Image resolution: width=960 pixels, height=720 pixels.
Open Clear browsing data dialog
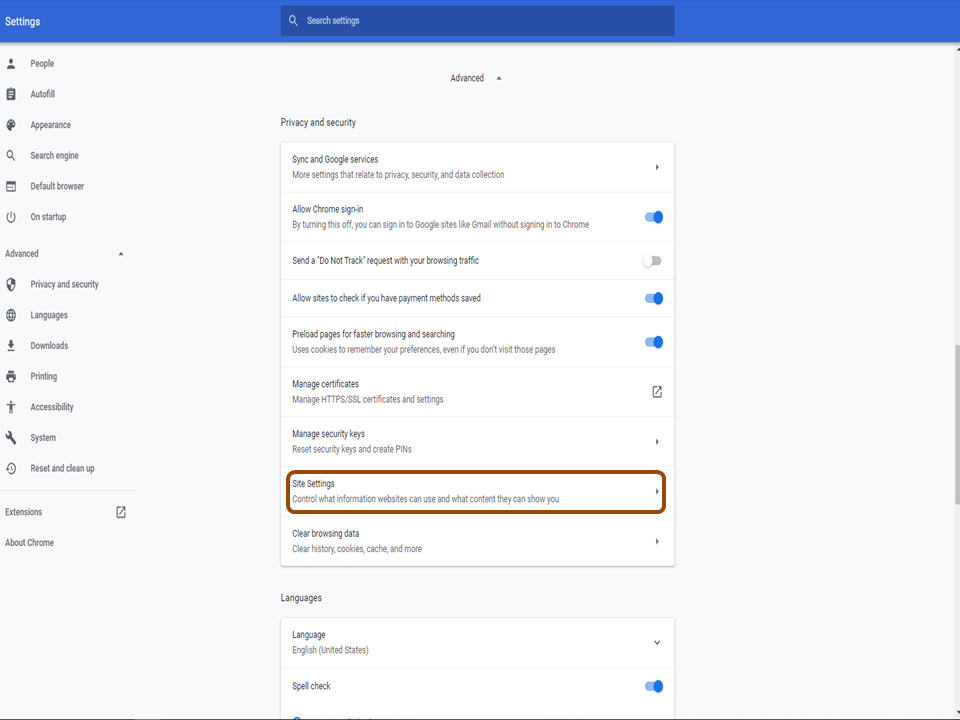(x=477, y=541)
